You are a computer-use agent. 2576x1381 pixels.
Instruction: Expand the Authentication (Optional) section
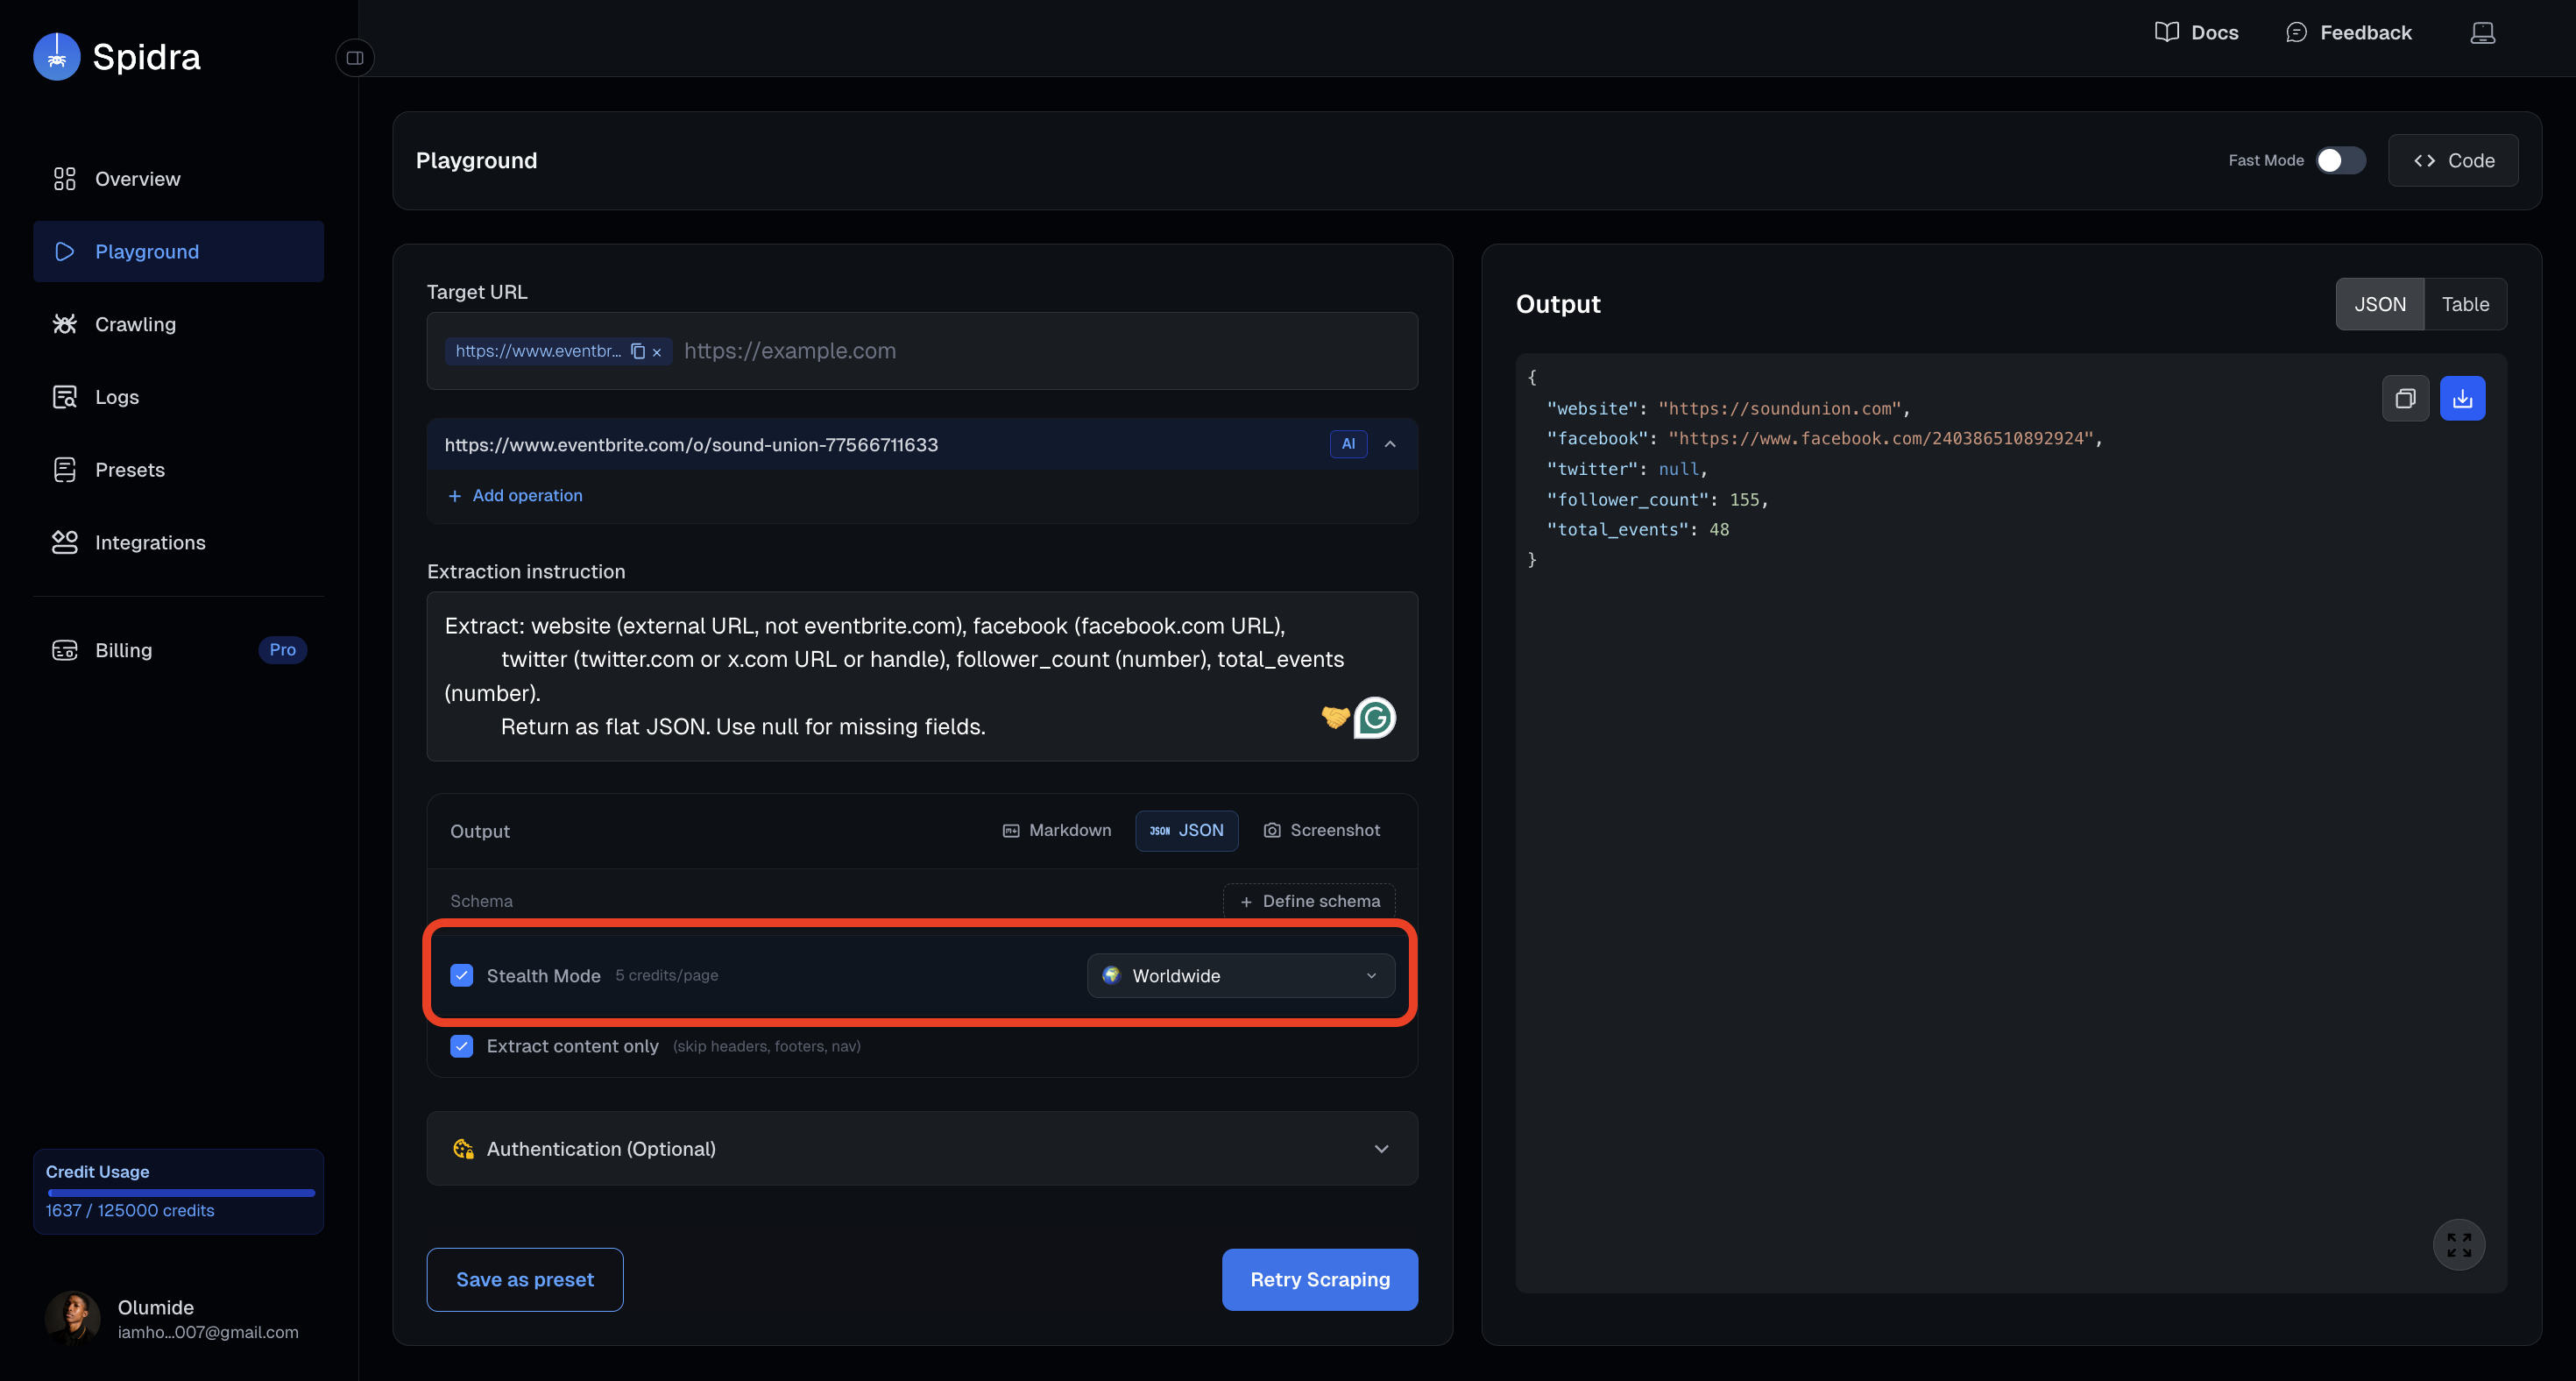921,1148
